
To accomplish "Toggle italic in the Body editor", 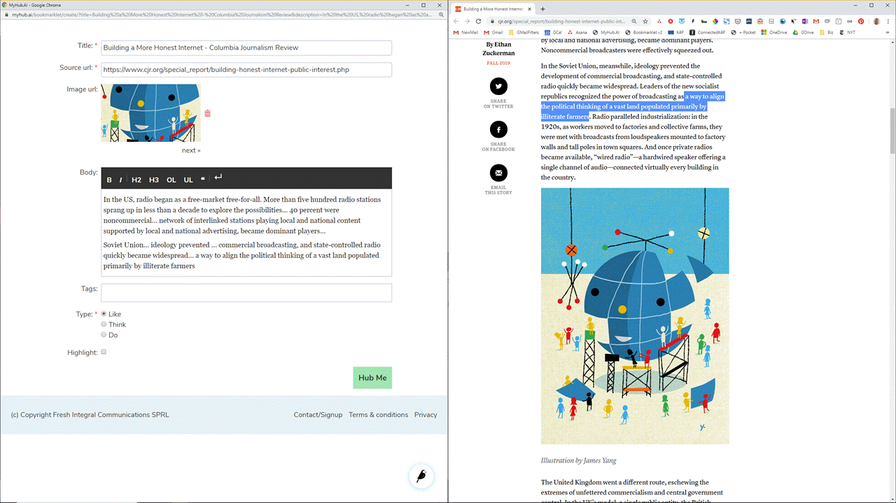I will pos(121,179).
